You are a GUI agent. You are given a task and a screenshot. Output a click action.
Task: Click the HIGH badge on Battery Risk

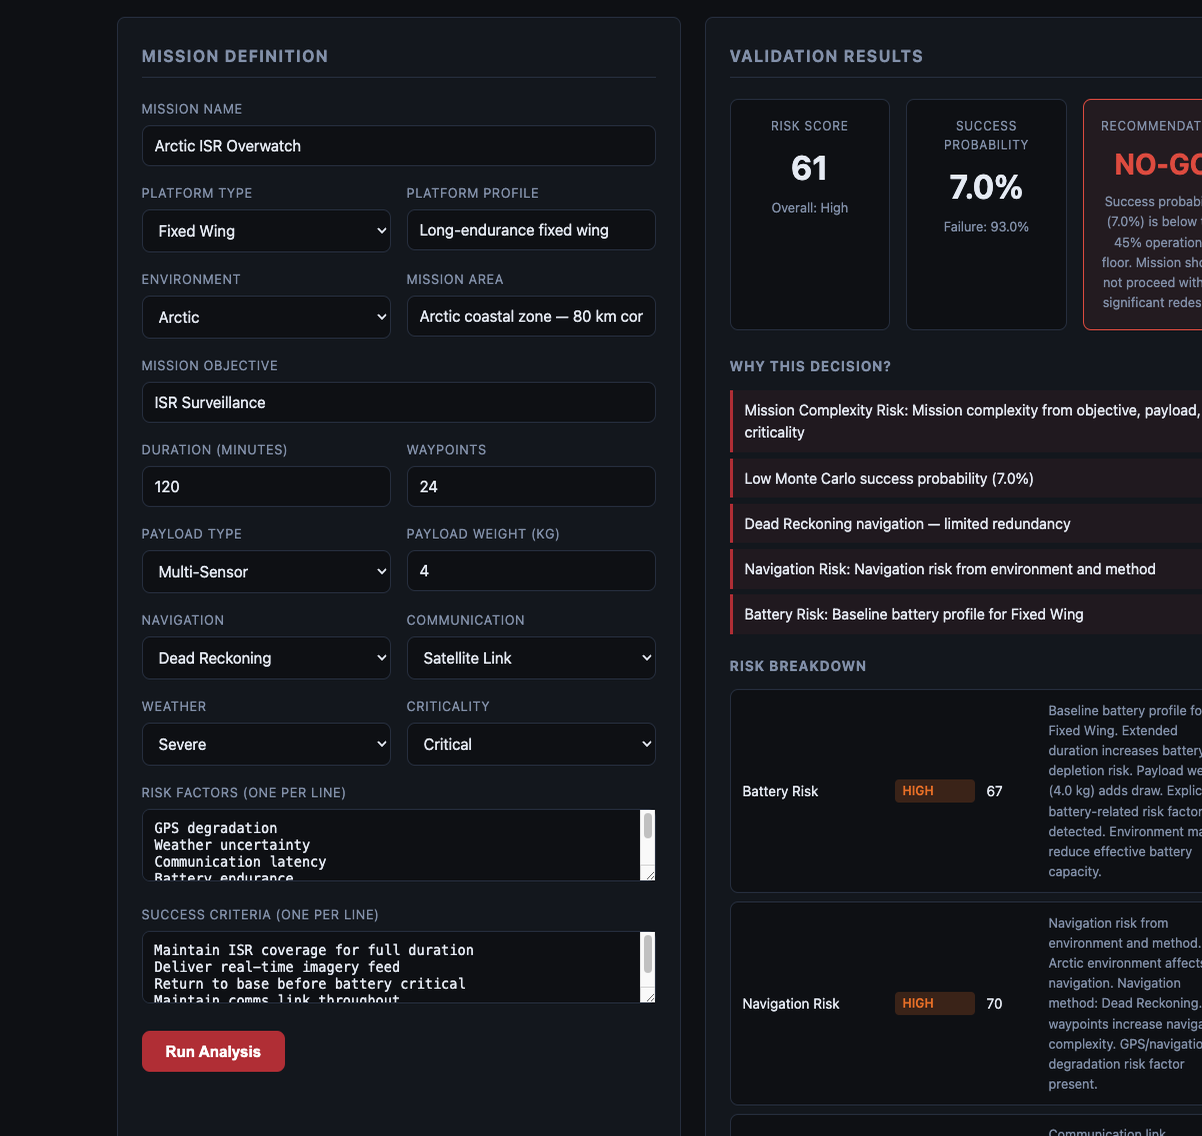click(934, 791)
